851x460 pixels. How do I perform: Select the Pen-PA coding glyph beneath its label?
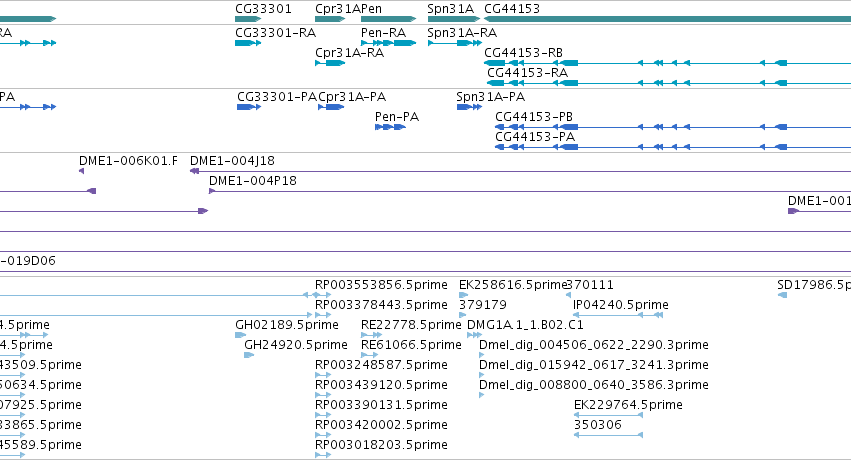390,127
